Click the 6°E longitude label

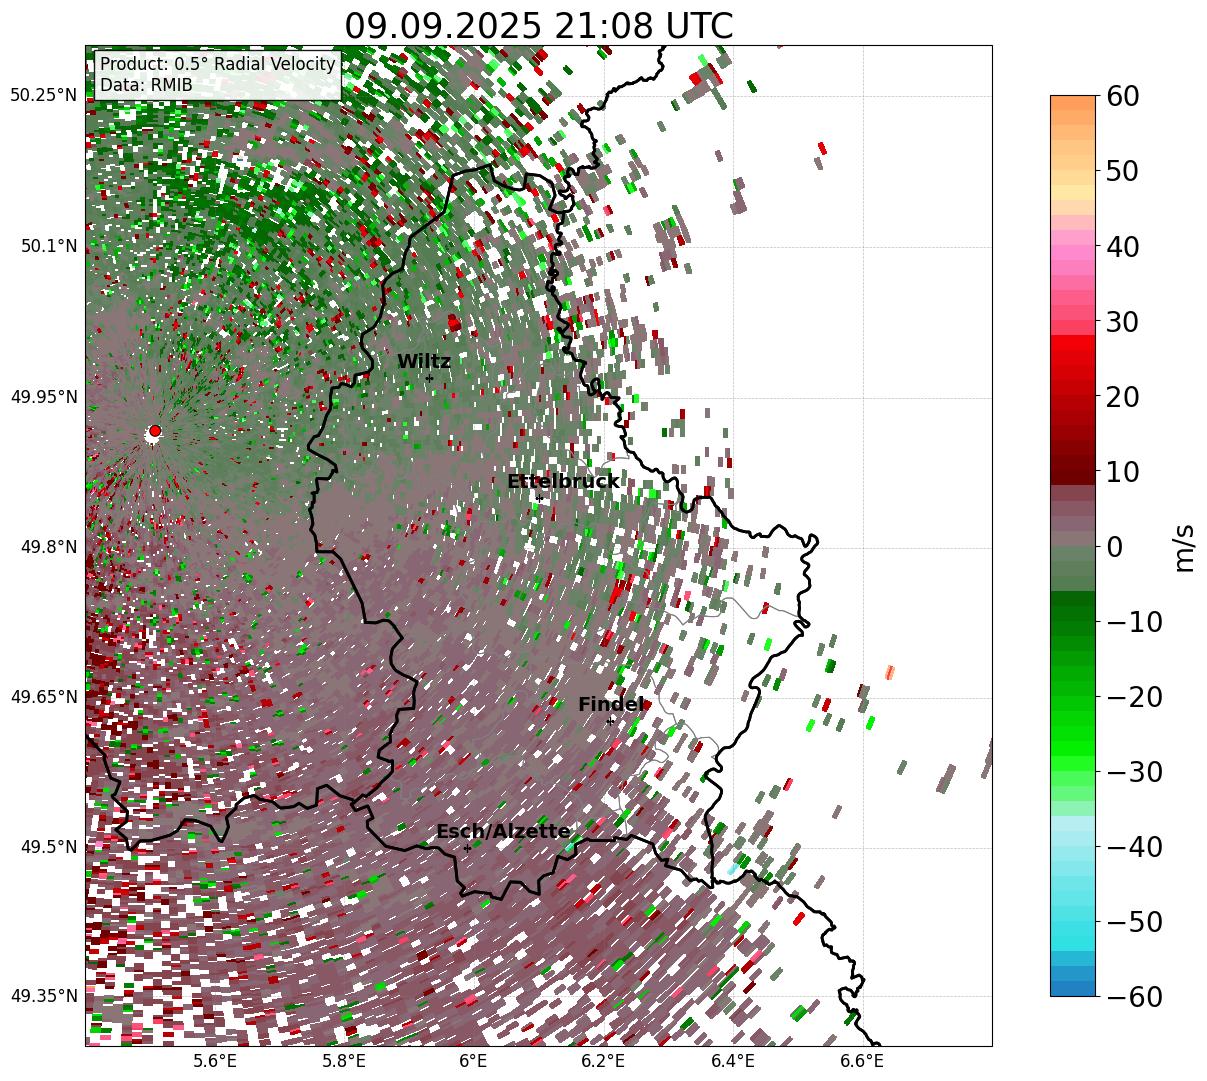coord(473,1060)
